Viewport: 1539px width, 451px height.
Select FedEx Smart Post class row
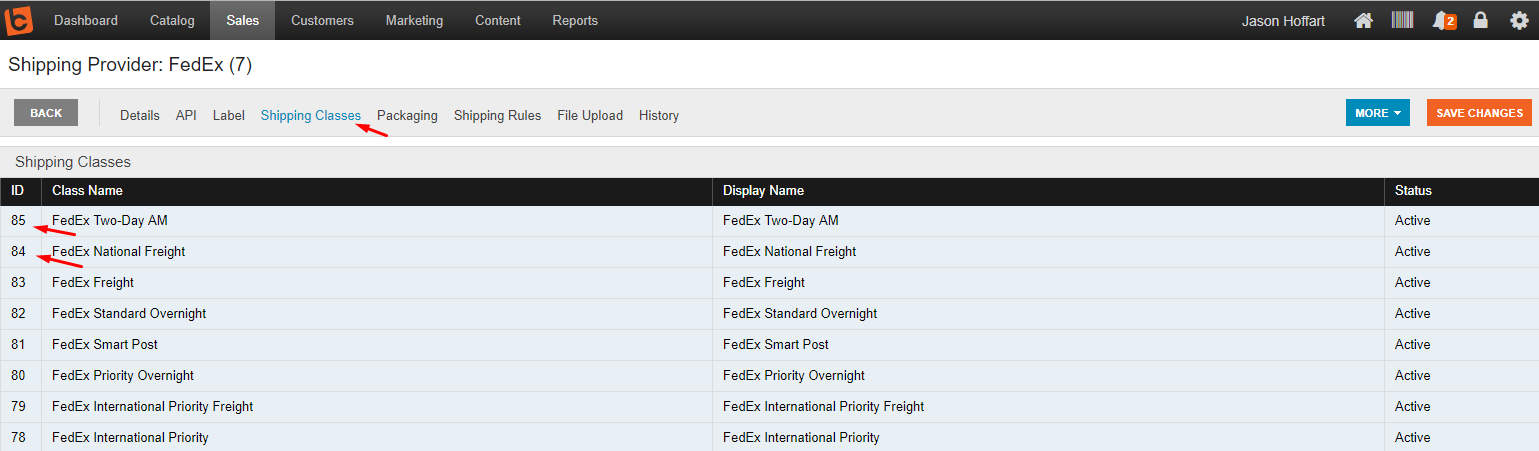pyautogui.click(x=769, y=345)
